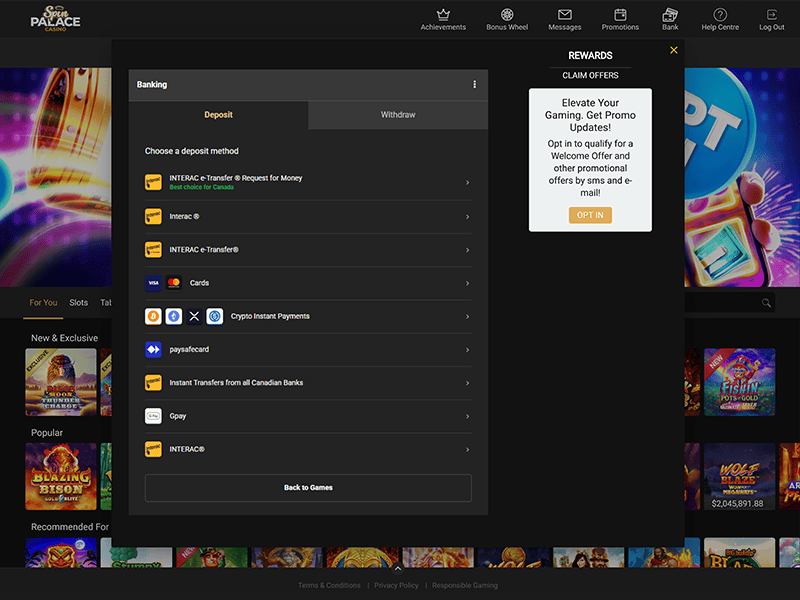
Task: Open Fishin' Pots of Gold thumbnail
Action: (x=739, y=382)
